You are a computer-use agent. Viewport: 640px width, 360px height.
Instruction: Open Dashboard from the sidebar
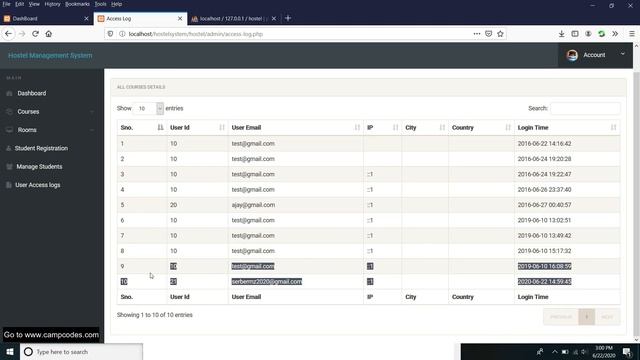[x=32, y=93]
